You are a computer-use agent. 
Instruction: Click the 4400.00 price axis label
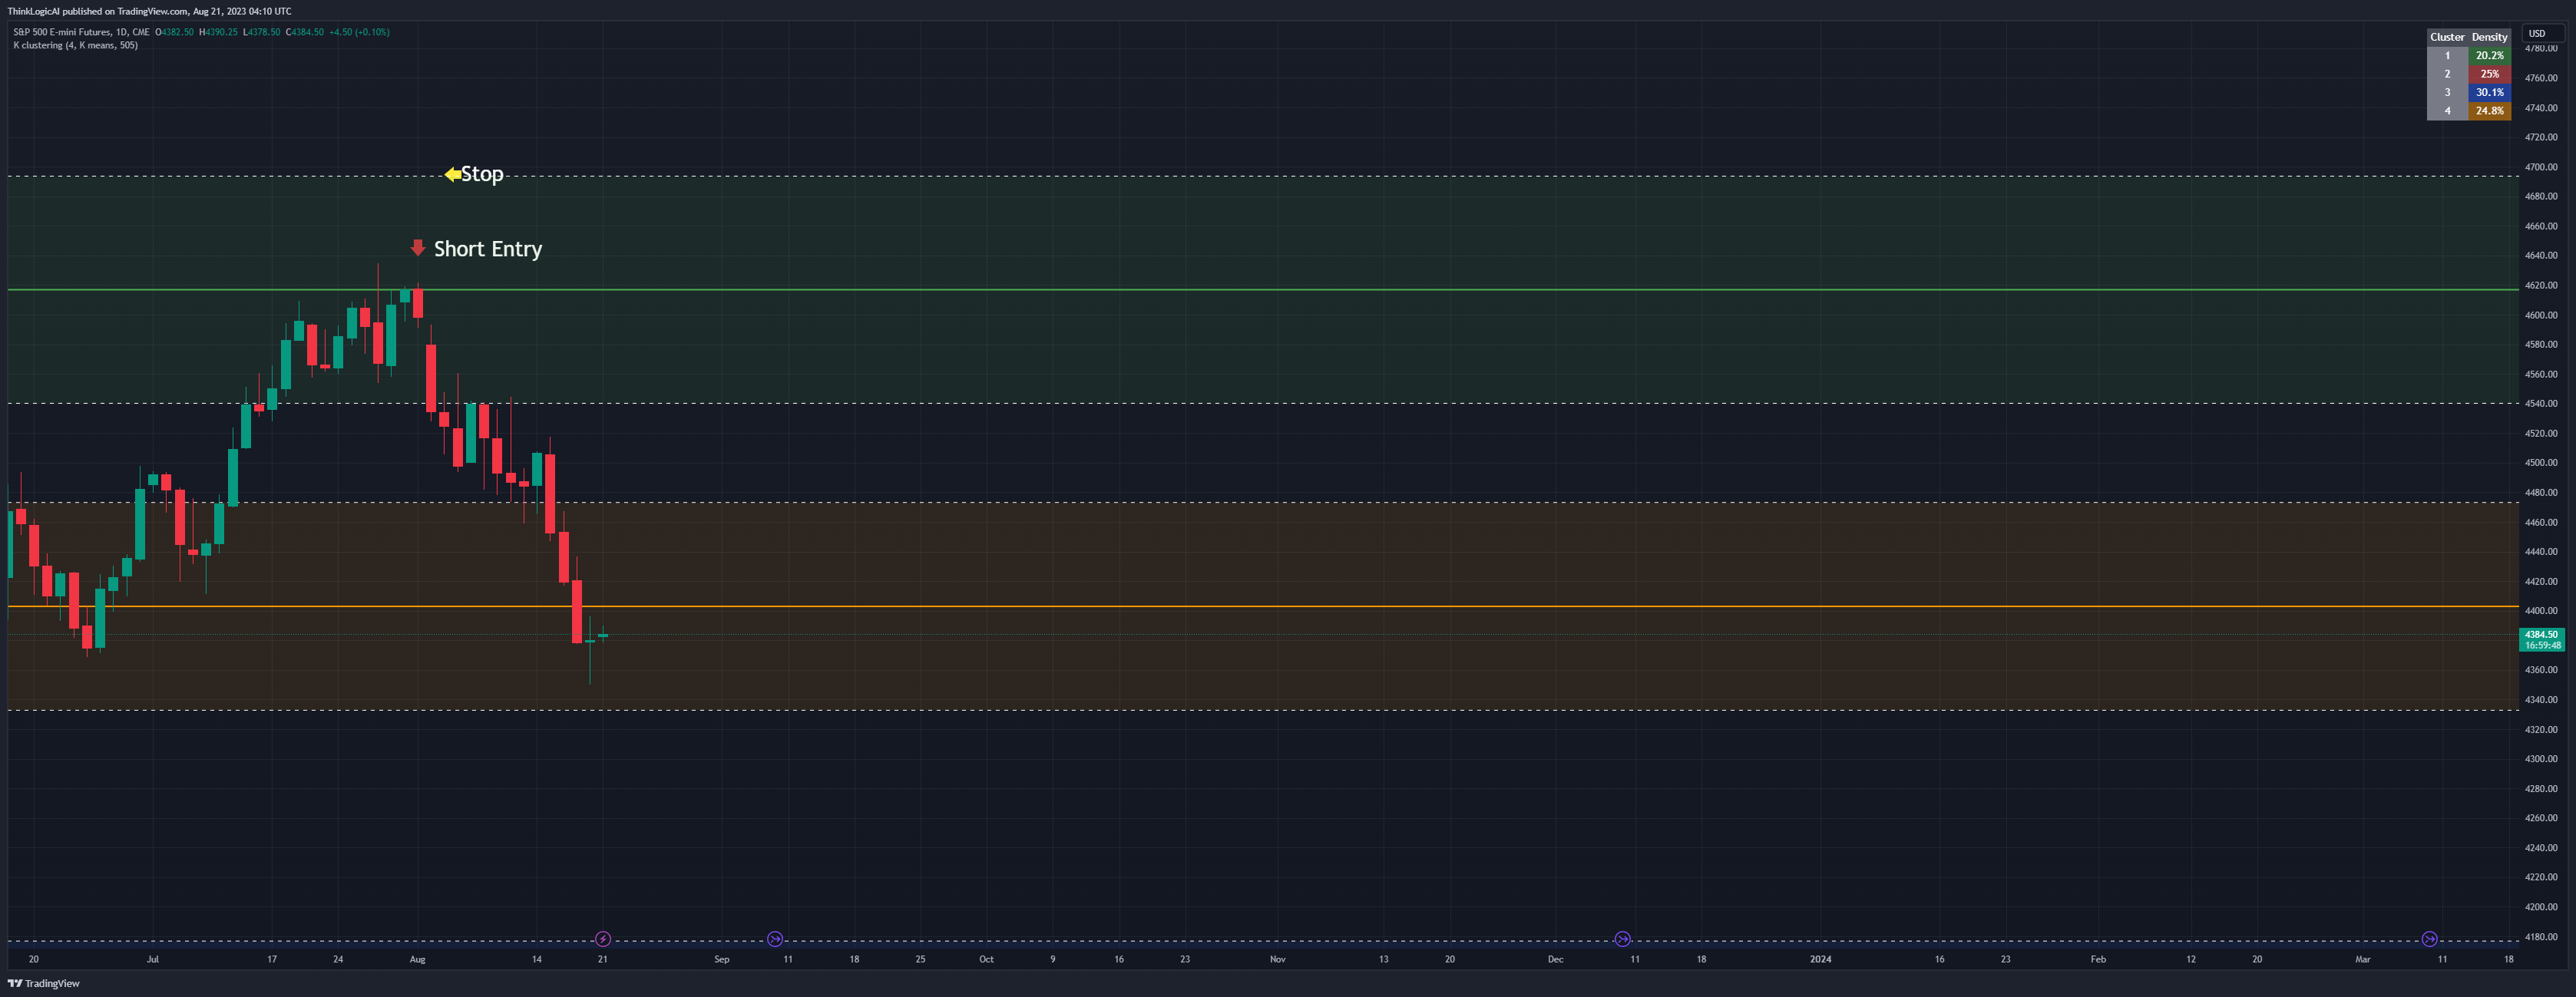click(x=2541, y=610)
